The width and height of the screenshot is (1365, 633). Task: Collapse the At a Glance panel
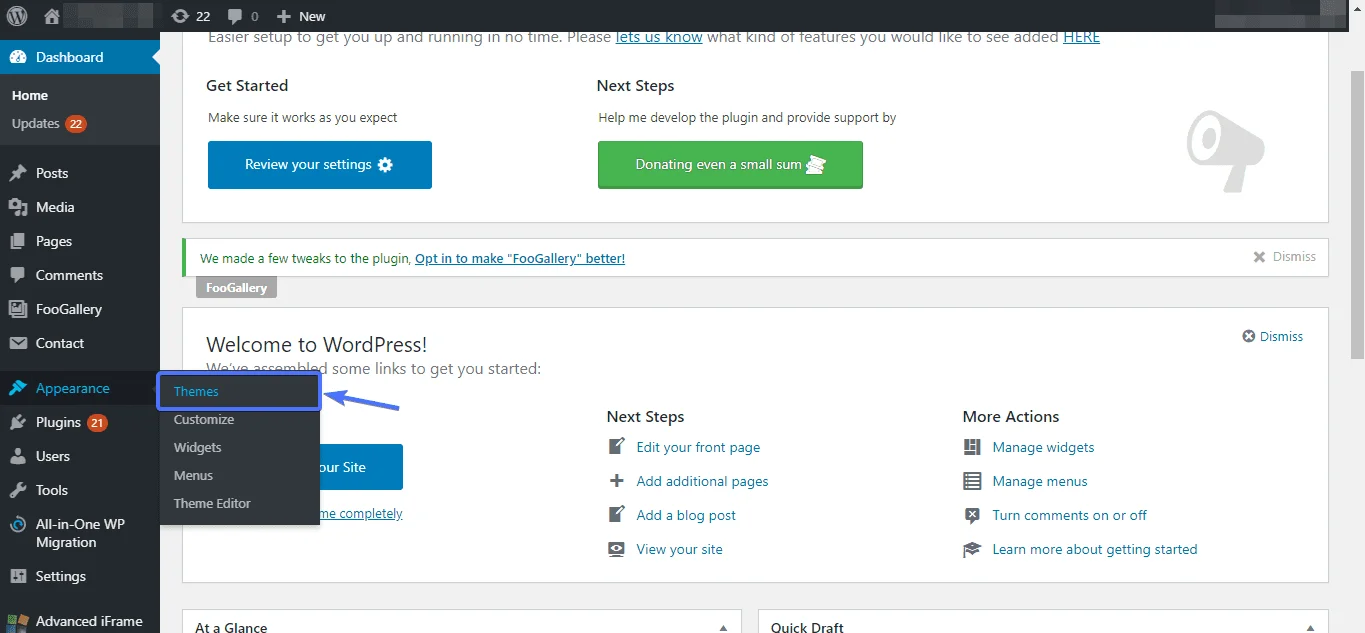pyautogui.click(x=723, y=627)
